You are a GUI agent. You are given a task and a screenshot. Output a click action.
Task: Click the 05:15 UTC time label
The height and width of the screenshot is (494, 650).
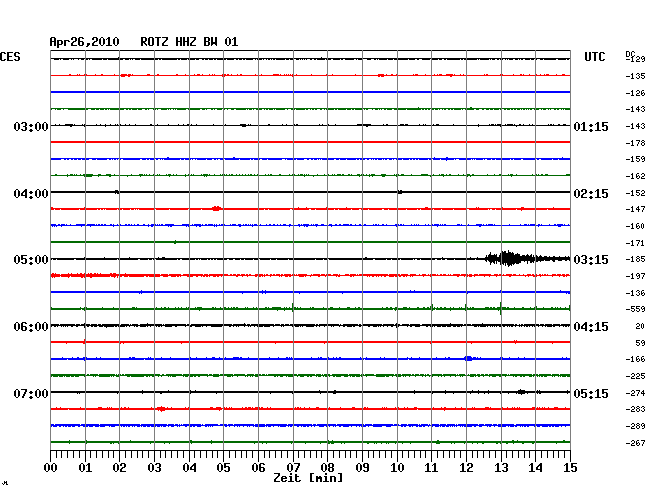click(x=591, y=393)
